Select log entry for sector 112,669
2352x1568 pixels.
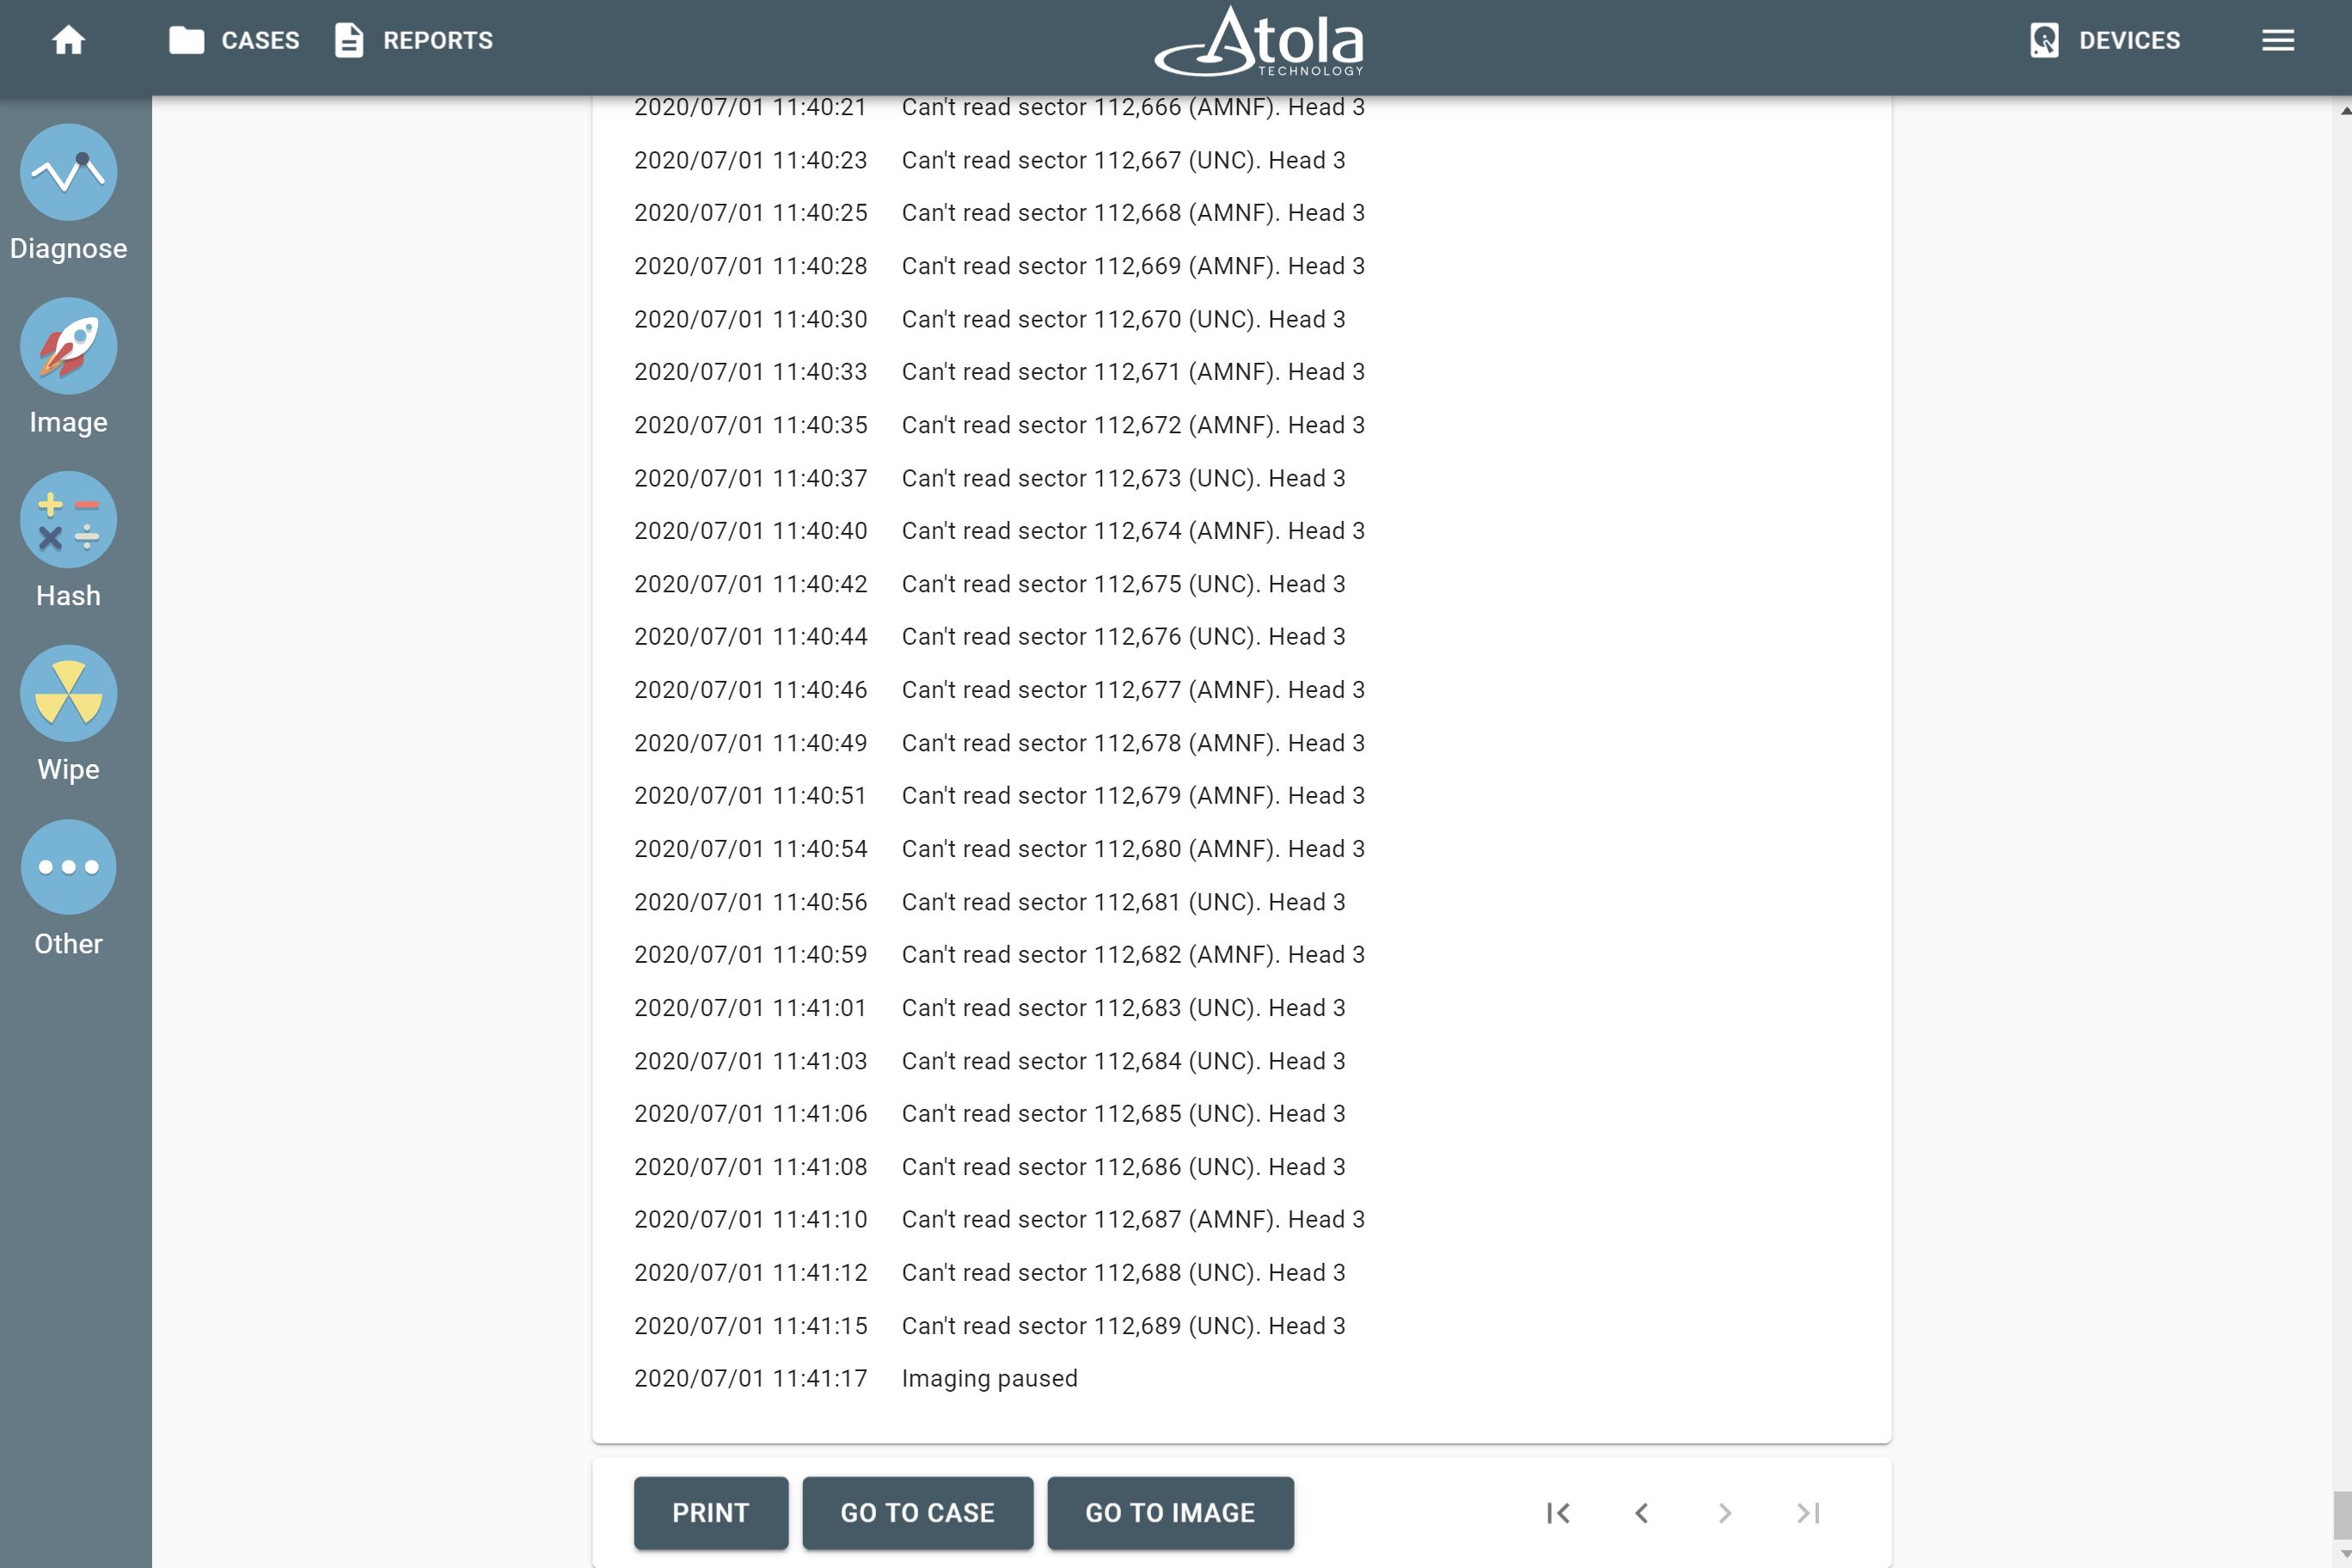pos(1000,265)
